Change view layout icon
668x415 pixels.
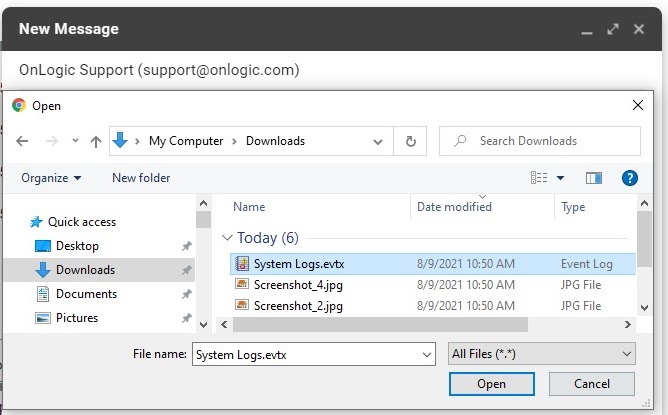point(541,178)
